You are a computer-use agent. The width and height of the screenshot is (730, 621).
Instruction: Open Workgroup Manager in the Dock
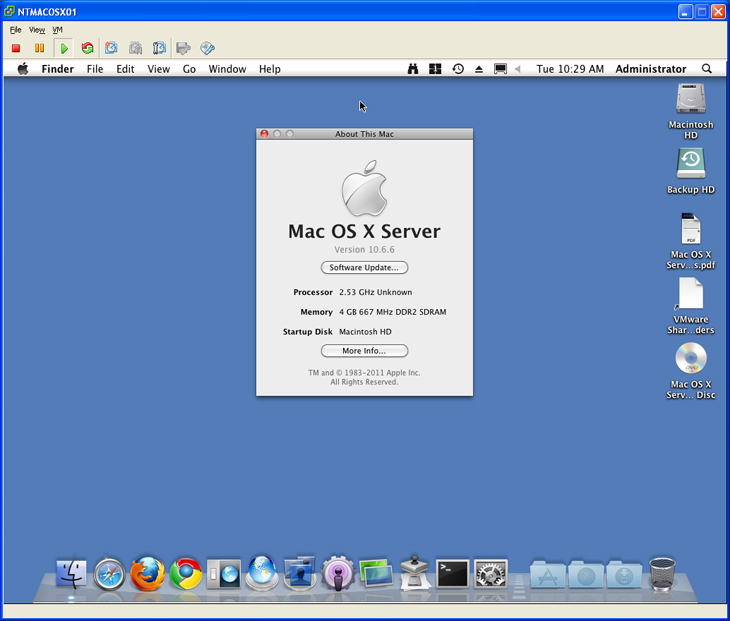[300, 573]
